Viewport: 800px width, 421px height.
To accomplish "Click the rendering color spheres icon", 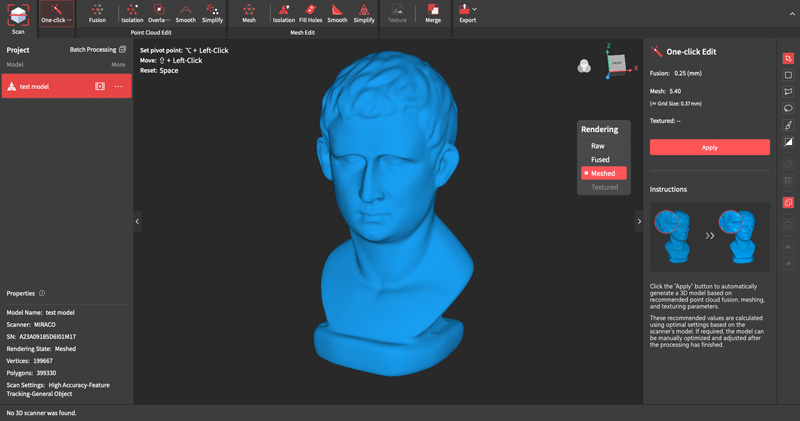I will (x=584, y=66).
